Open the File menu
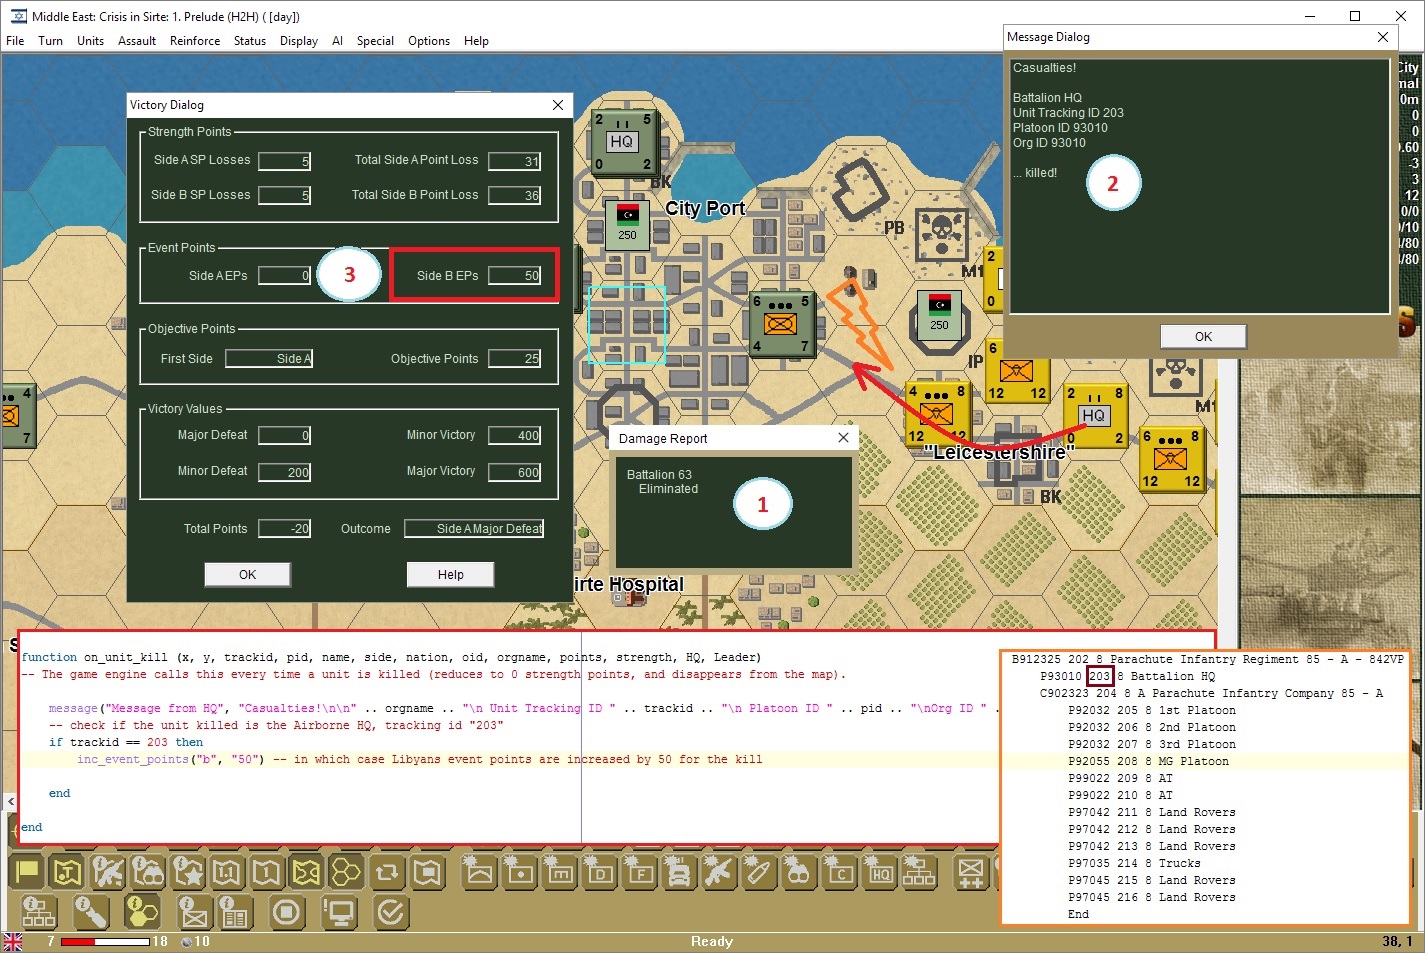 (15, 41)
